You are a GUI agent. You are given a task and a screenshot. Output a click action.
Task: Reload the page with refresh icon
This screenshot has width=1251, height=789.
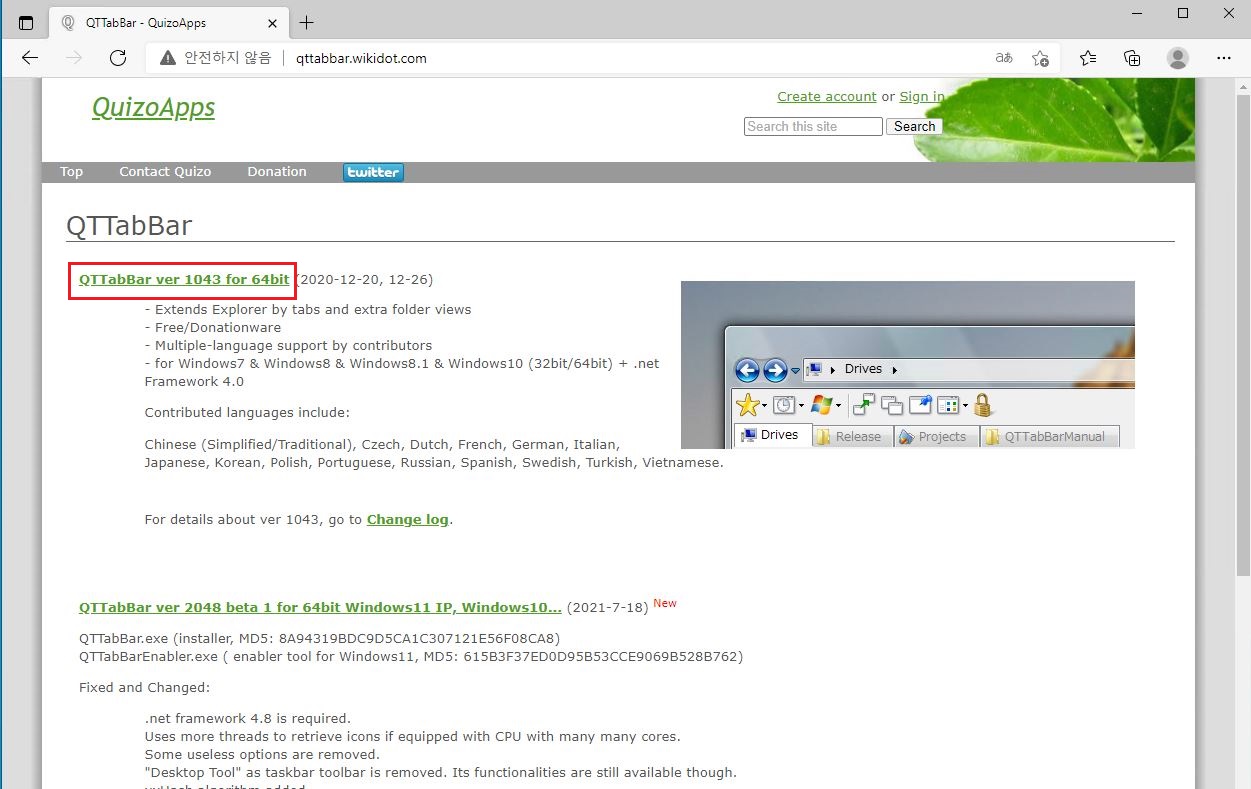coord(118,58)
